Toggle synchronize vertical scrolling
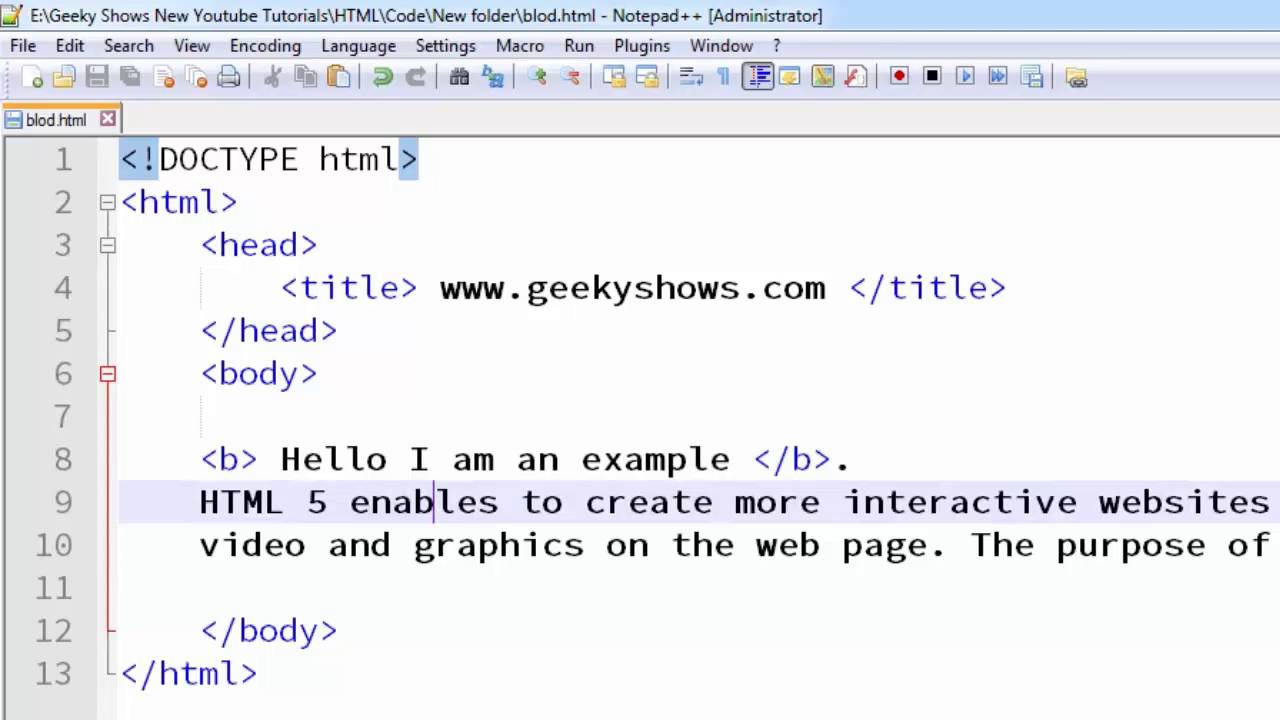Screen dimensions: 1280x720 point(616,76)
